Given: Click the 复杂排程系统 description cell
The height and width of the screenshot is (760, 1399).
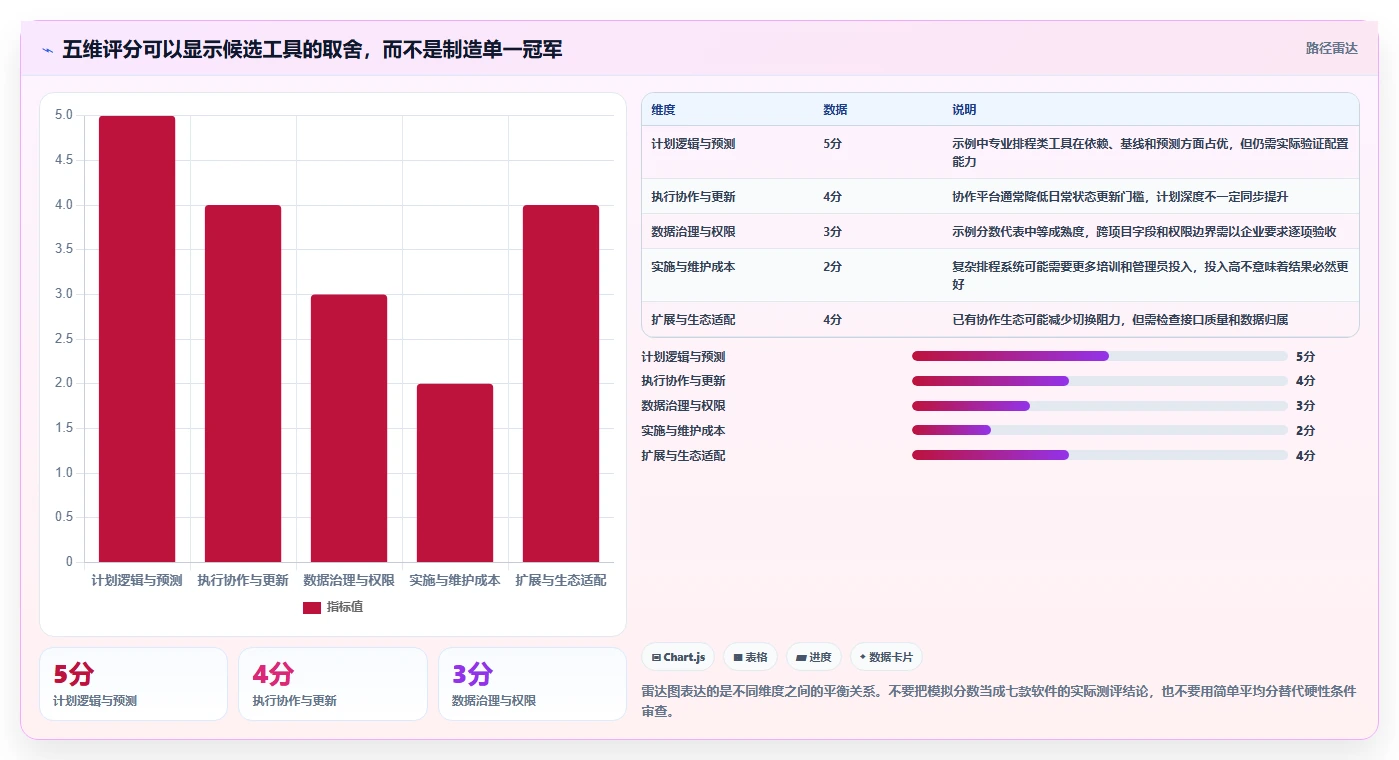Looking at the screenshot, I should click(1150, 276).
